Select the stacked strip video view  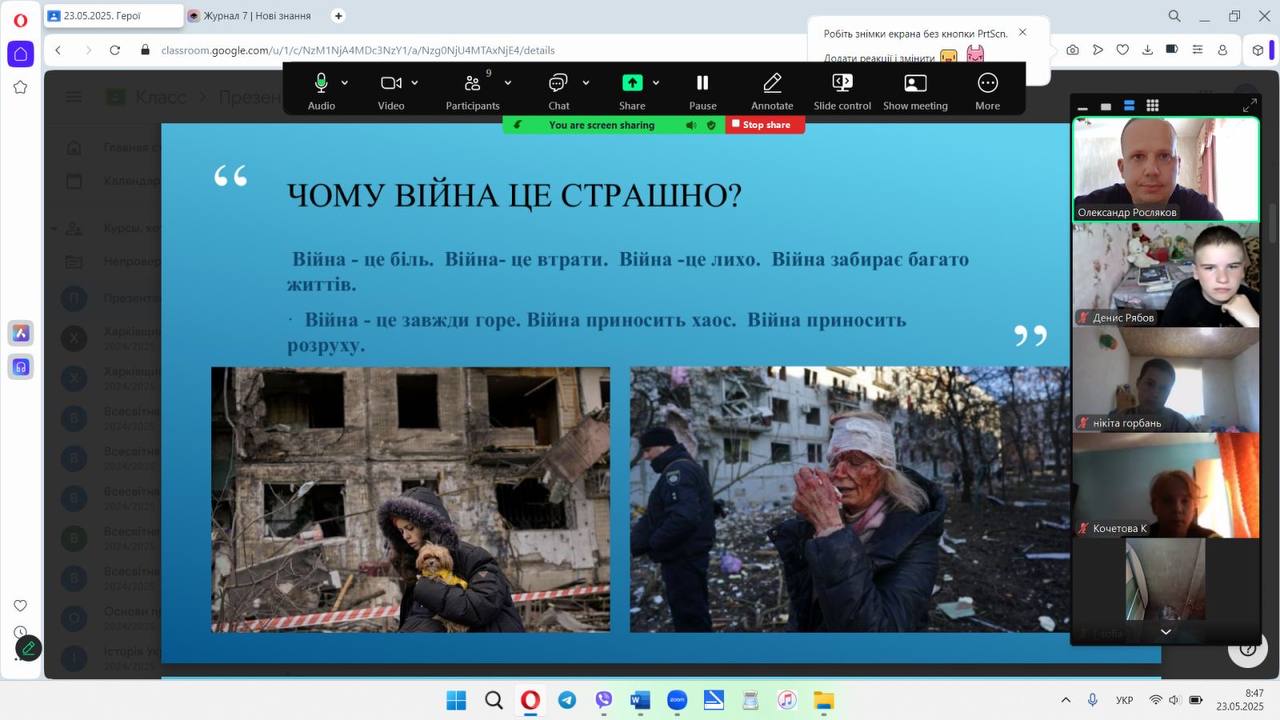[x=1129, y=106]
